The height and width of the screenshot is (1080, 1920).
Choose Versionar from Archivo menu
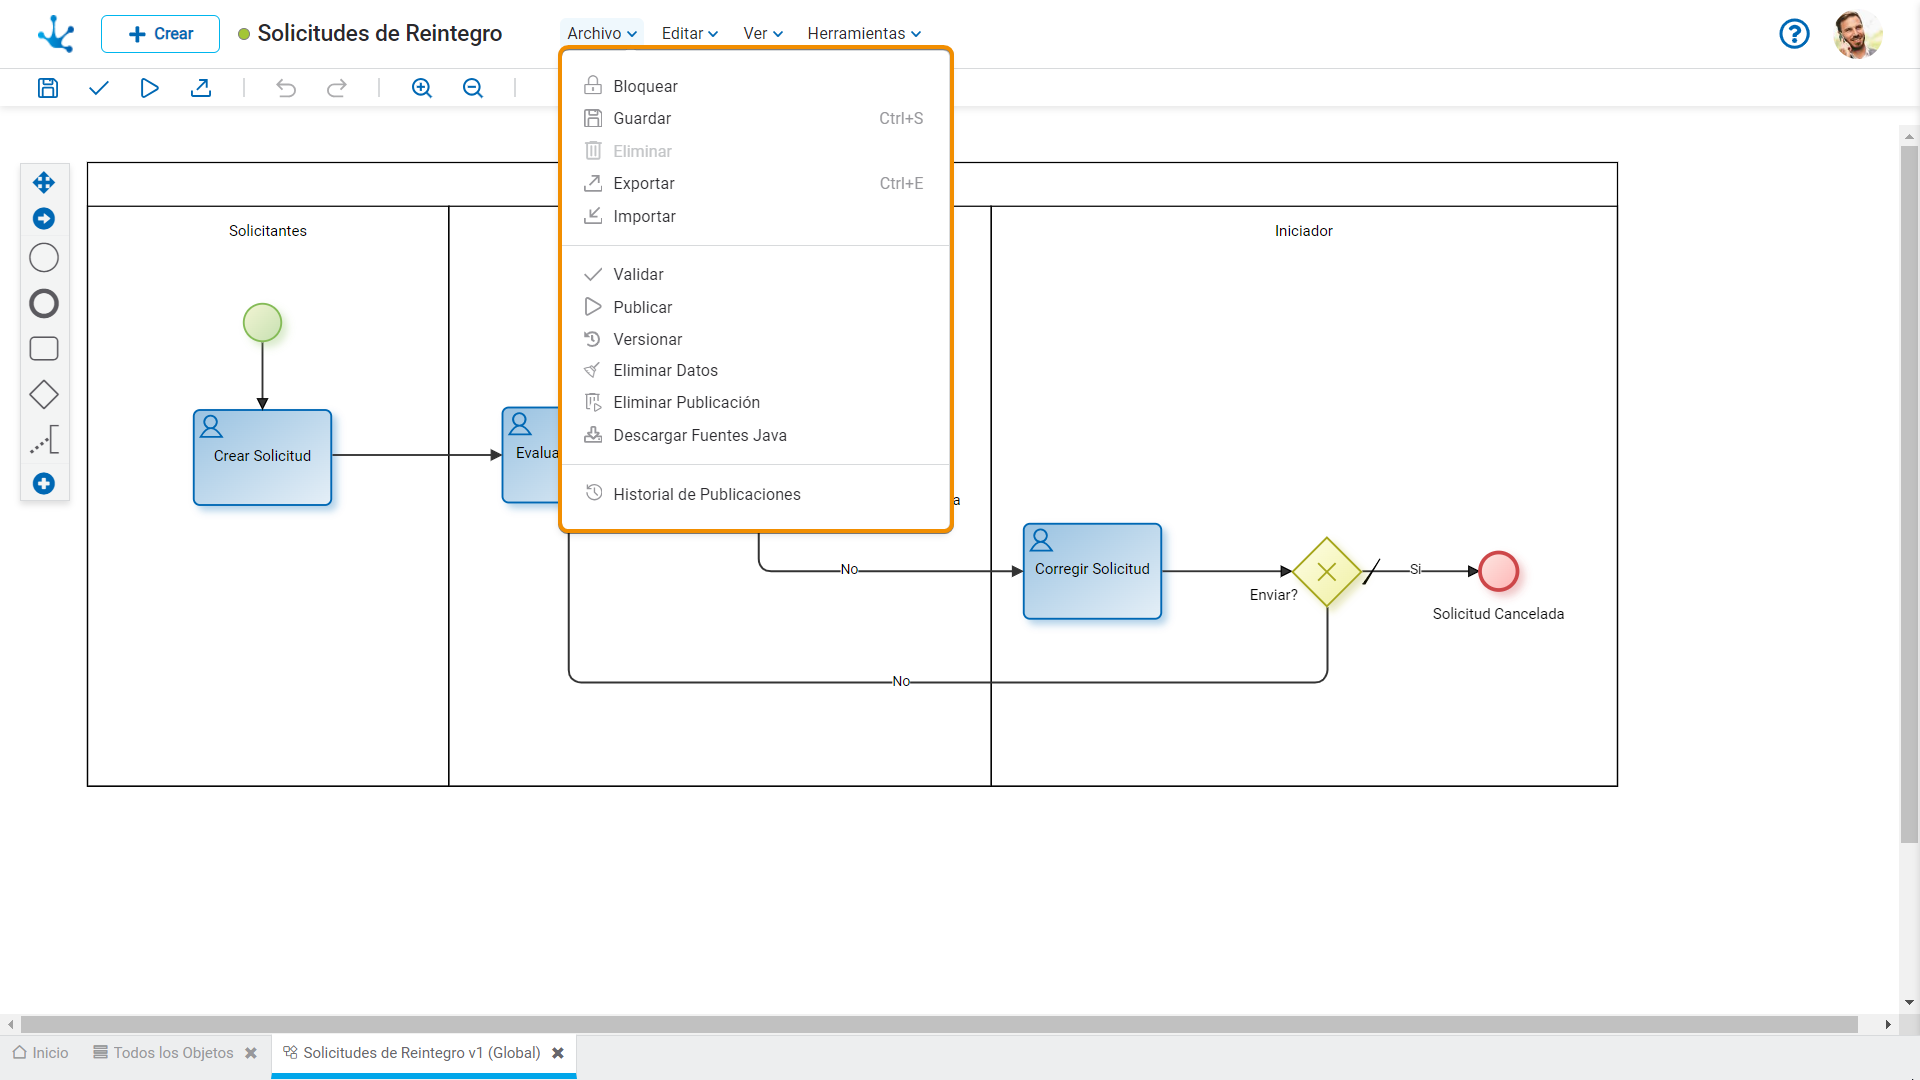755,339
